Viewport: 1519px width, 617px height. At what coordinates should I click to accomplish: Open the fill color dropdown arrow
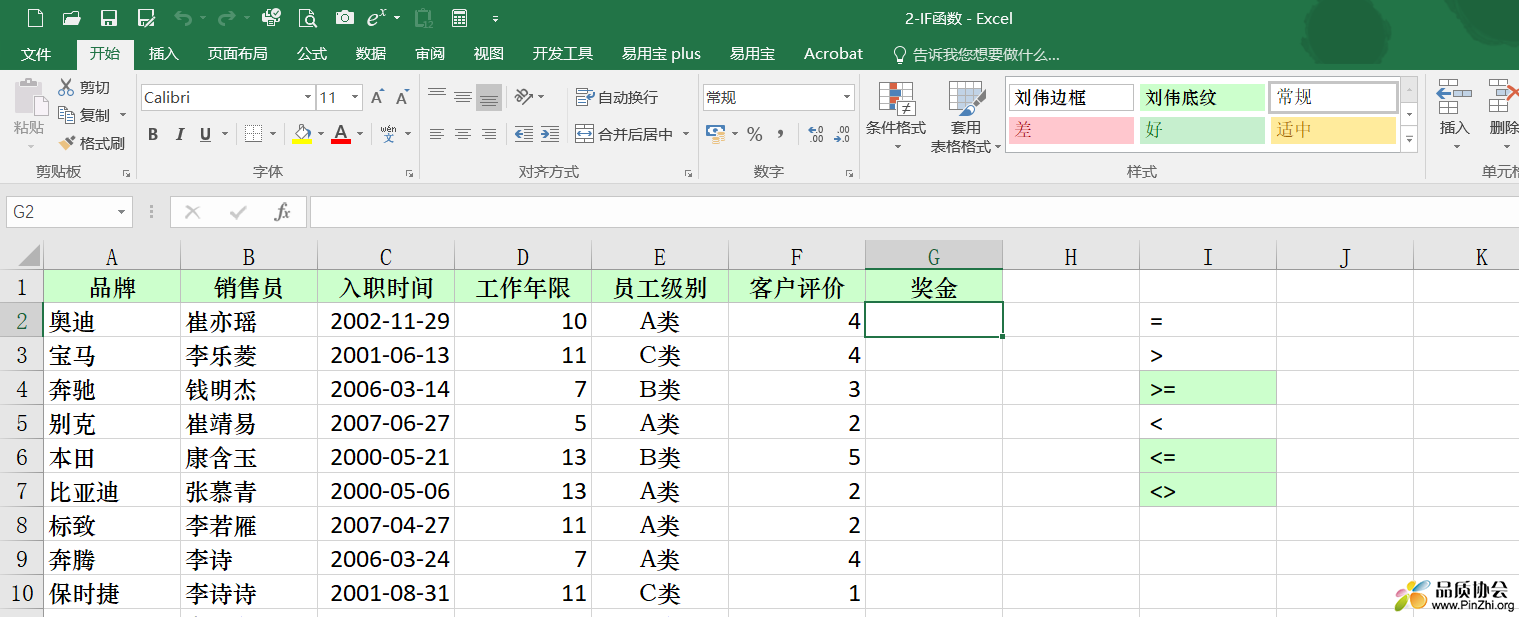coord(320,134)
